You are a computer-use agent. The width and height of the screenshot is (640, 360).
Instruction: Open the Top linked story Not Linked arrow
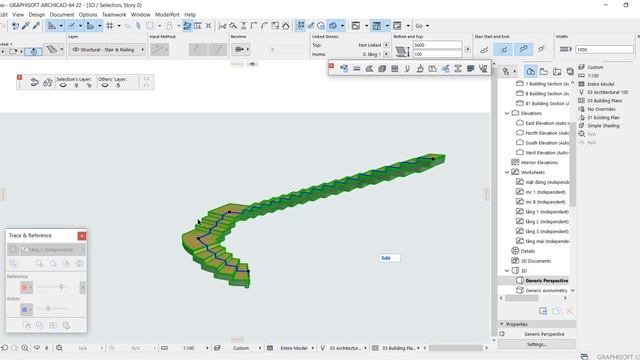click(386, 45)
